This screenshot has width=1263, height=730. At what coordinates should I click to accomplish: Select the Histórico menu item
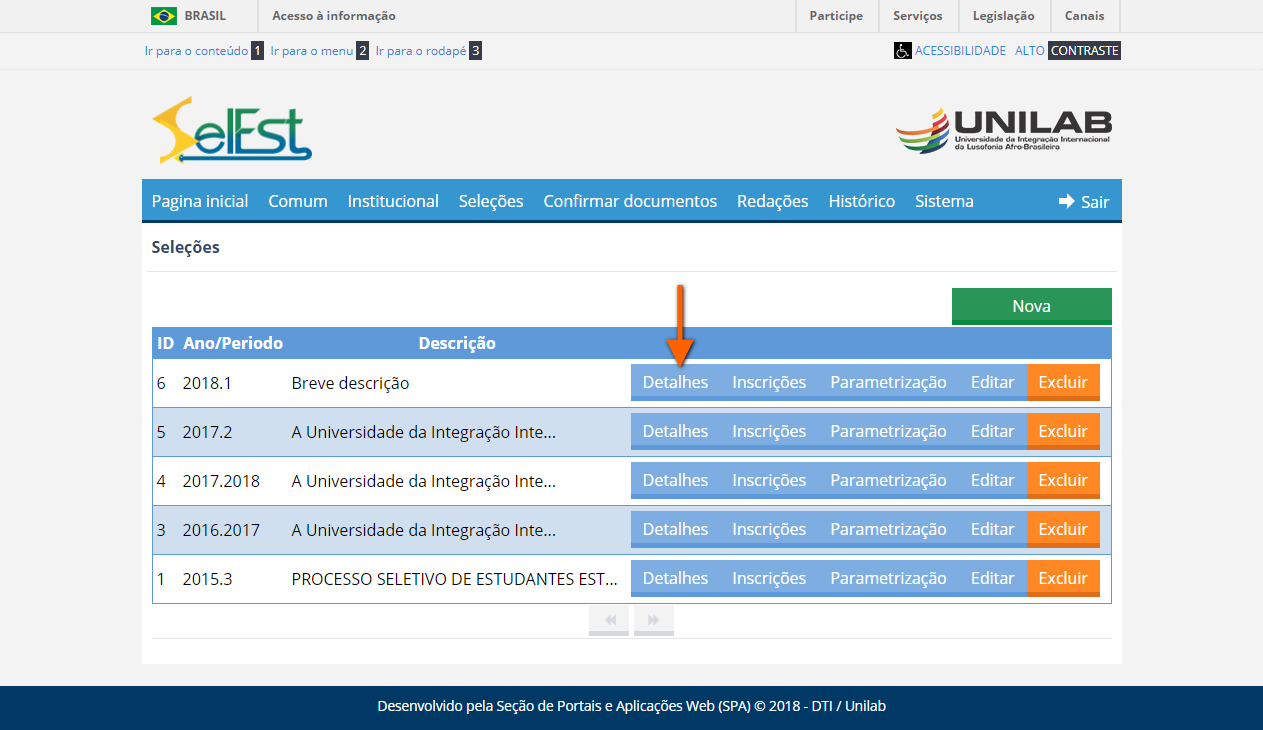(861, 201)
